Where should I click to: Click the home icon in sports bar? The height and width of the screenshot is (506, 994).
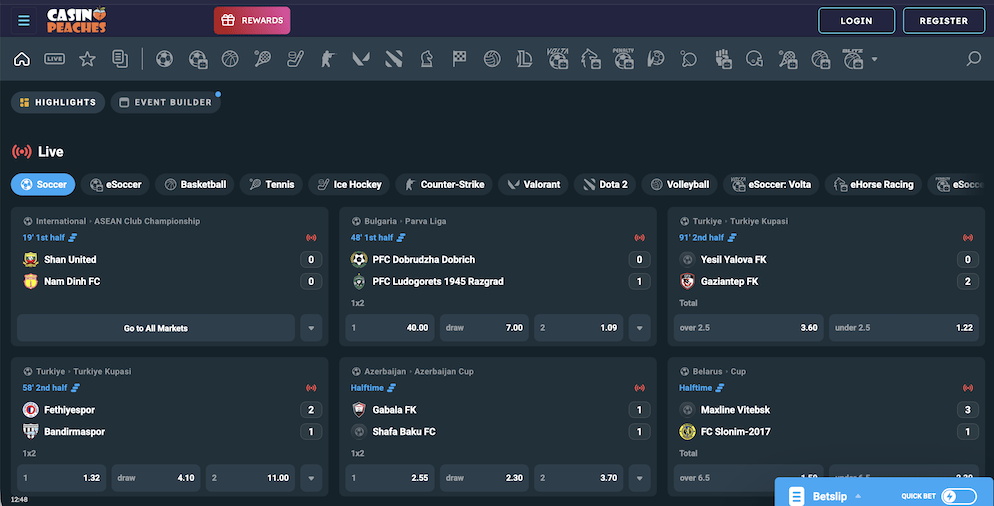(x=22, y=59)
